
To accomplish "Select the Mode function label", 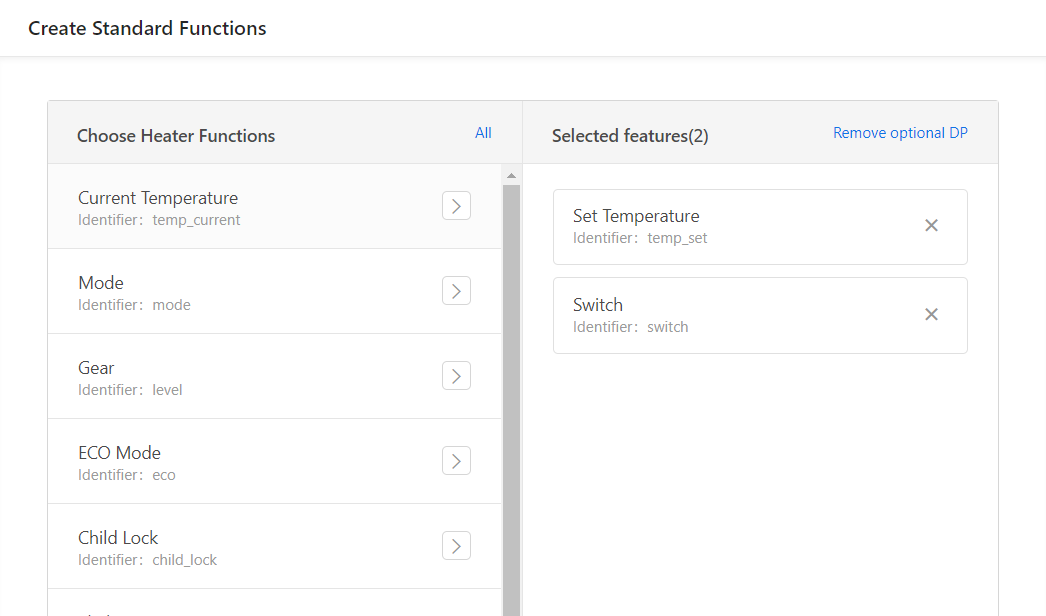I will pyautogui.click(x=101, y=283).
